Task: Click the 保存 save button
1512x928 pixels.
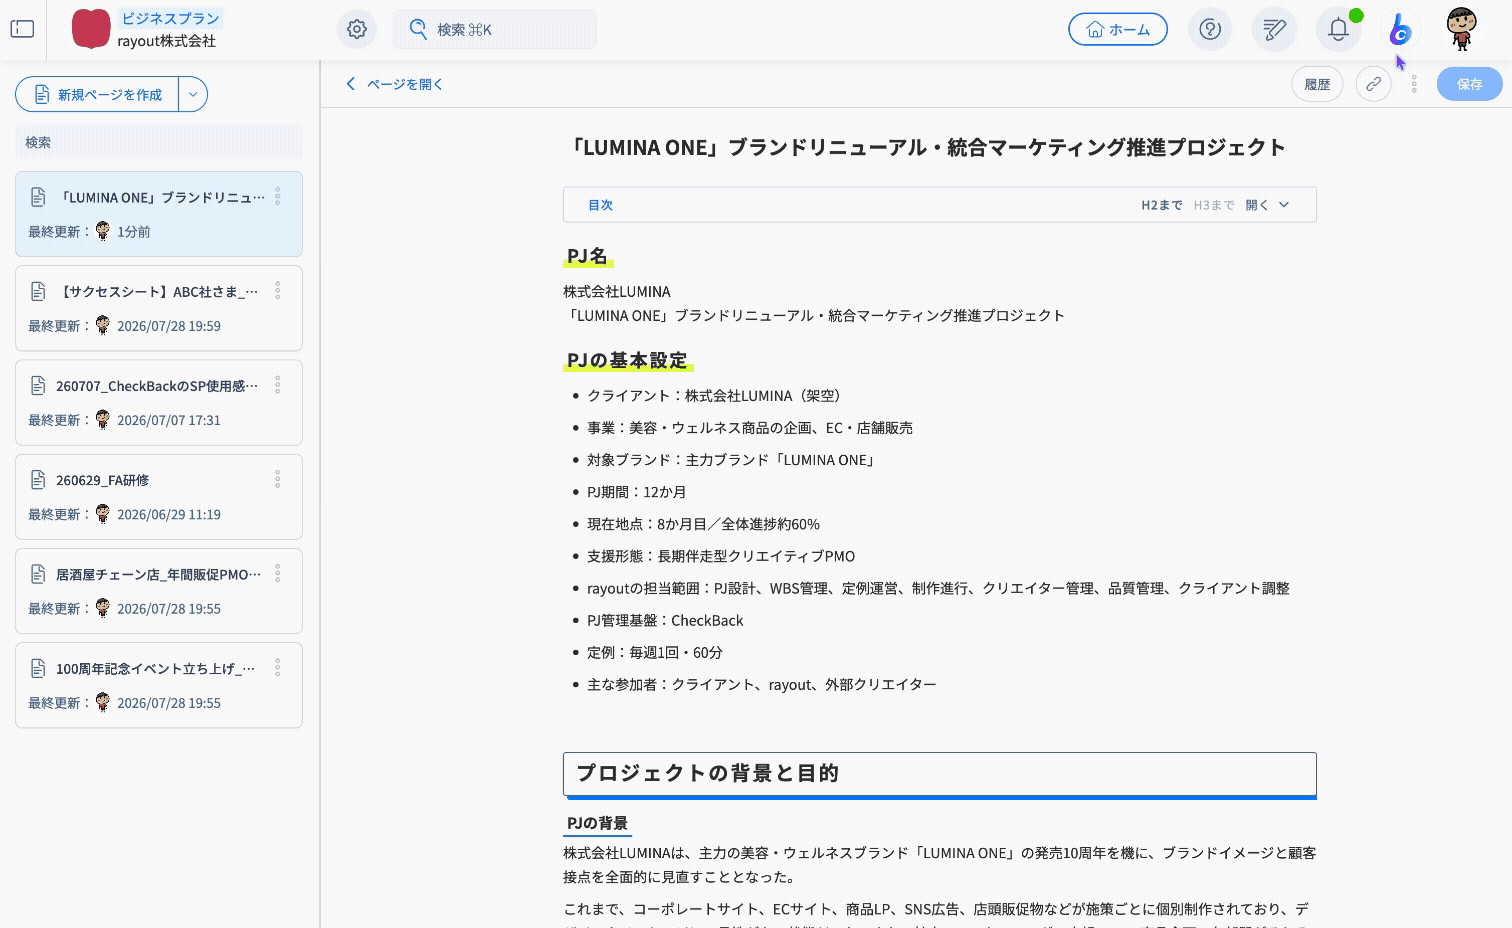Action: pos(1469,85)
